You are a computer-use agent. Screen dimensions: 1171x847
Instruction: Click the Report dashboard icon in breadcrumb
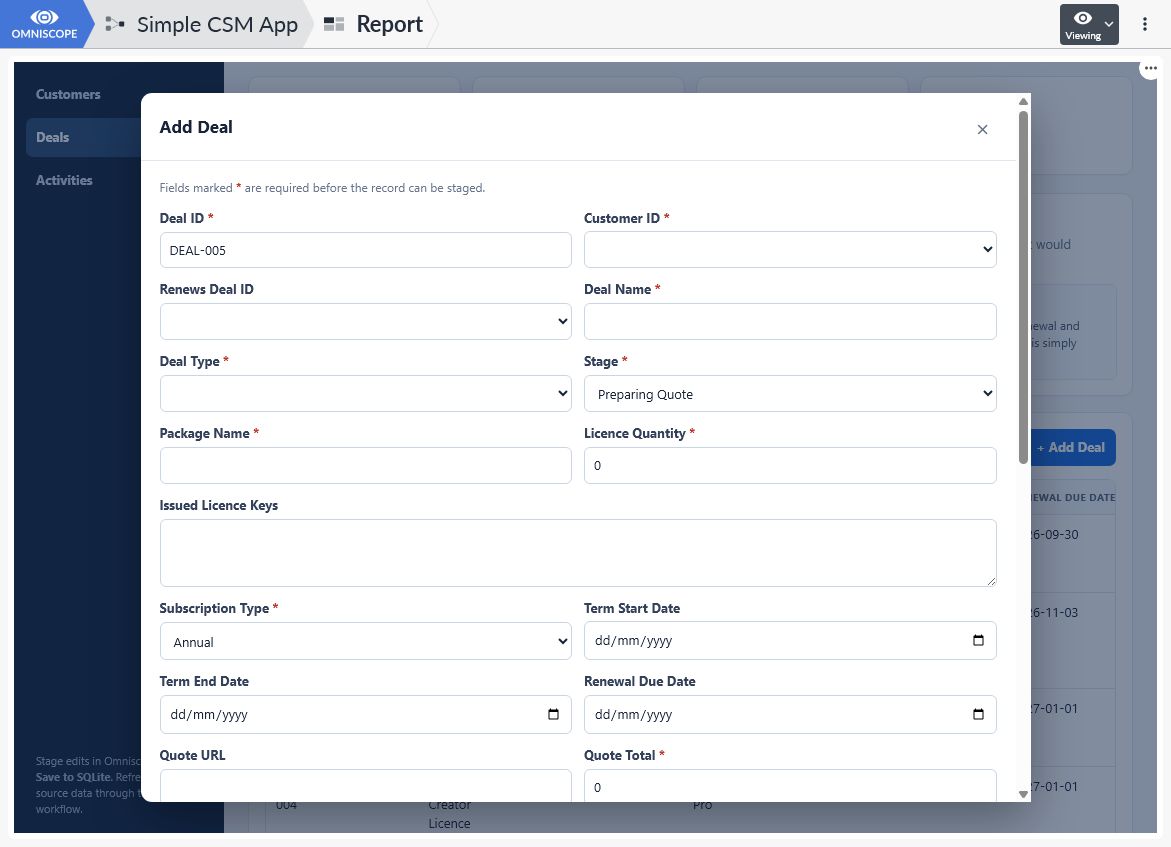click(334, 24)
